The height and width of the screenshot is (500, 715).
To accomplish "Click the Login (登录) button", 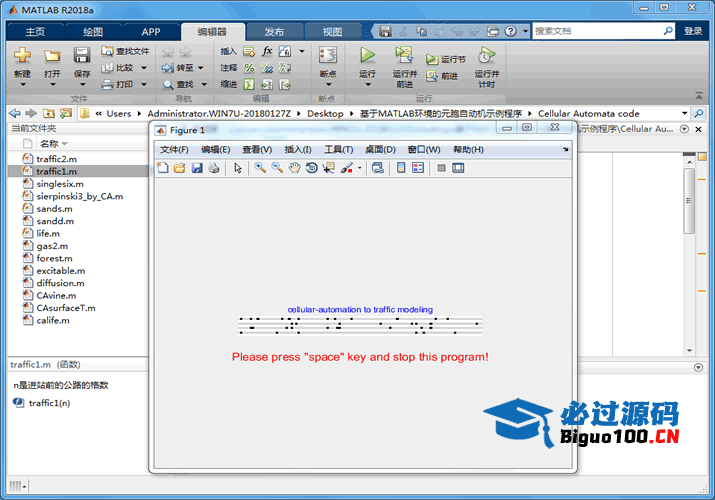I will coord(693,31).
